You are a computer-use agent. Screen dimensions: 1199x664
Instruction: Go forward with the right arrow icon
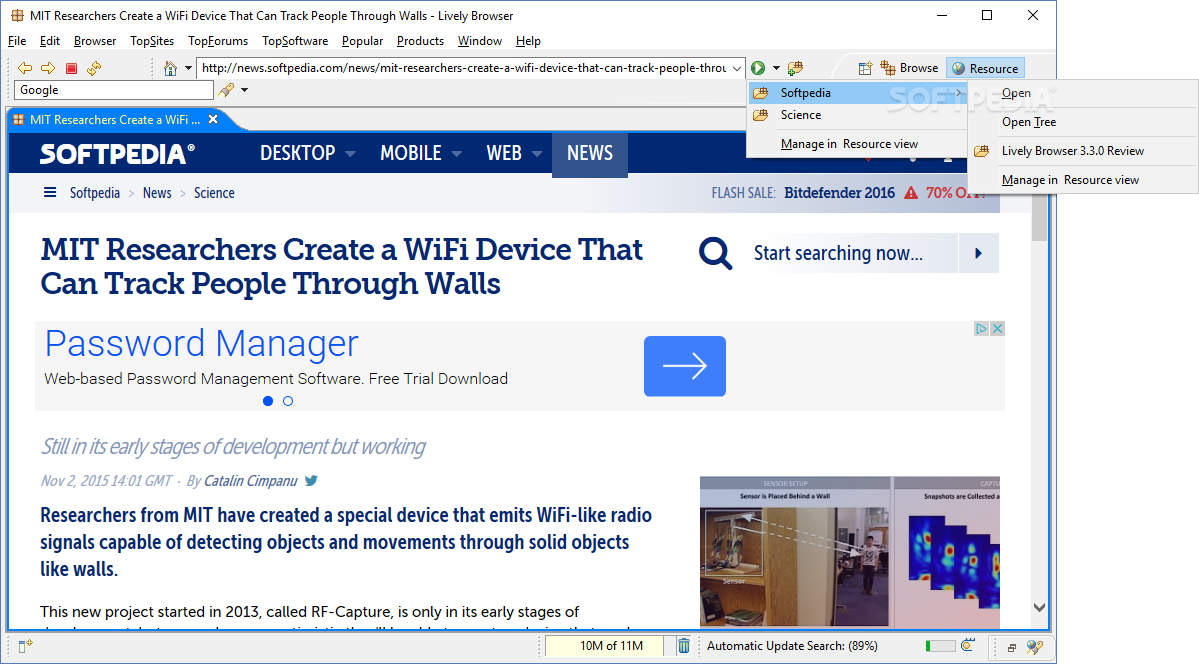(48, 68)
